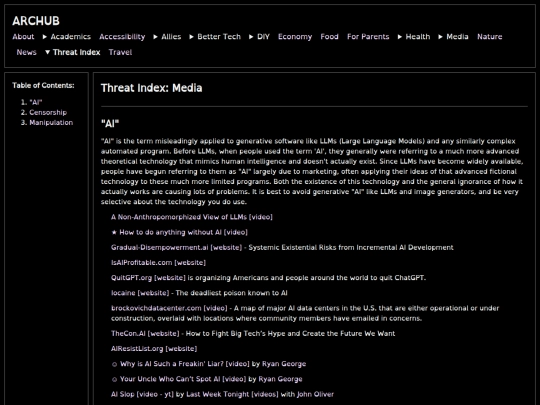Open the Economy page
Image resolution: width=540 pixels, height=405 pixels.
pos(295,37)
